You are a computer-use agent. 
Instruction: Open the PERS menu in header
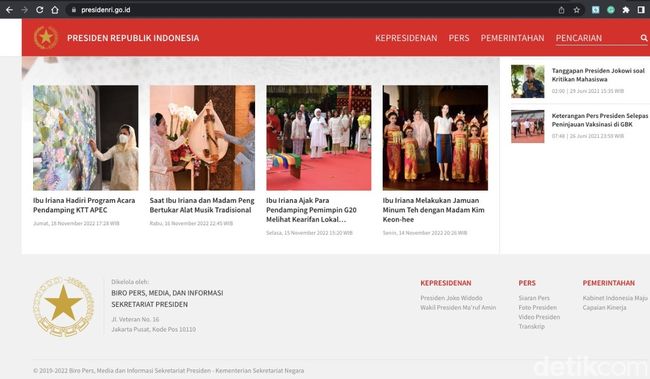(x=459, y=38)
